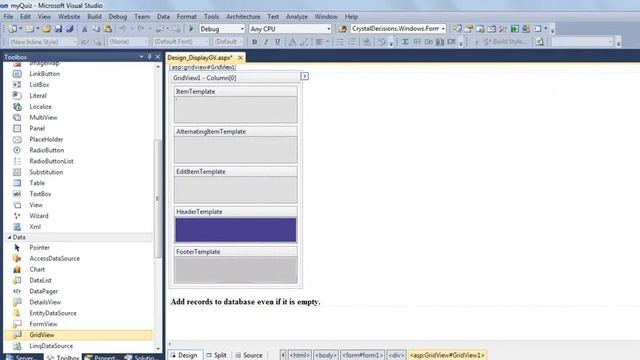Click the <body> tag breadcrumb
Image resolution: width=640 pixels, height=360 pixels.
pos(326,355)
